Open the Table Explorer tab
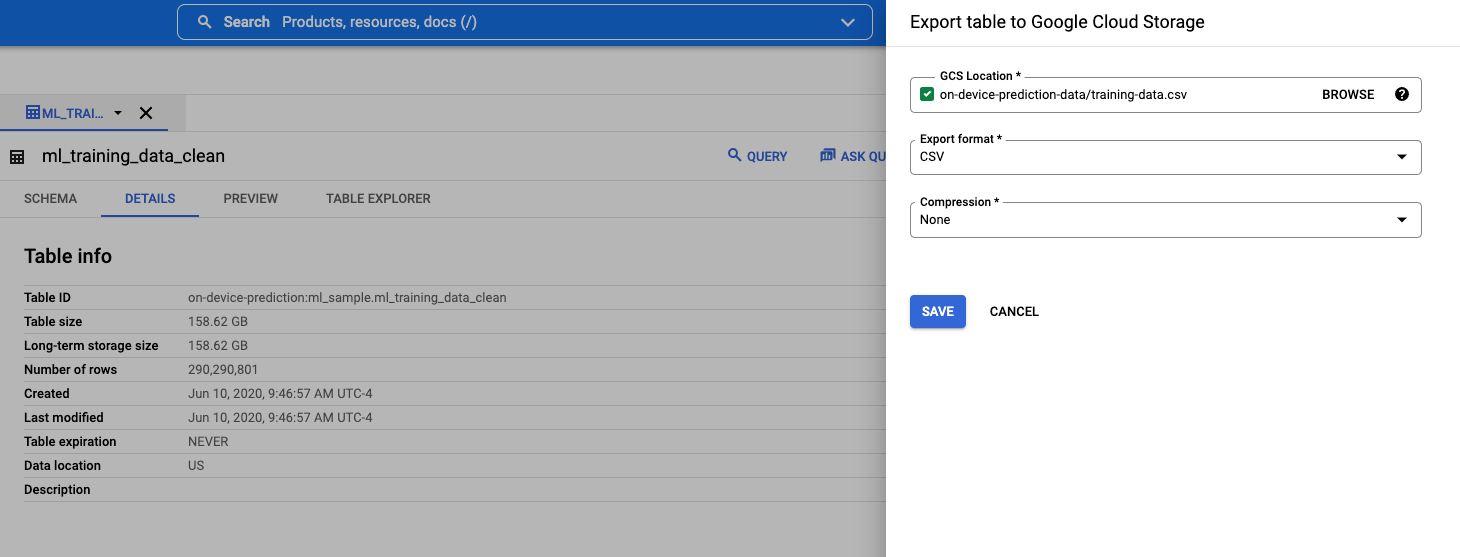Screen dimensions: 1460x557 coord(378,199)
